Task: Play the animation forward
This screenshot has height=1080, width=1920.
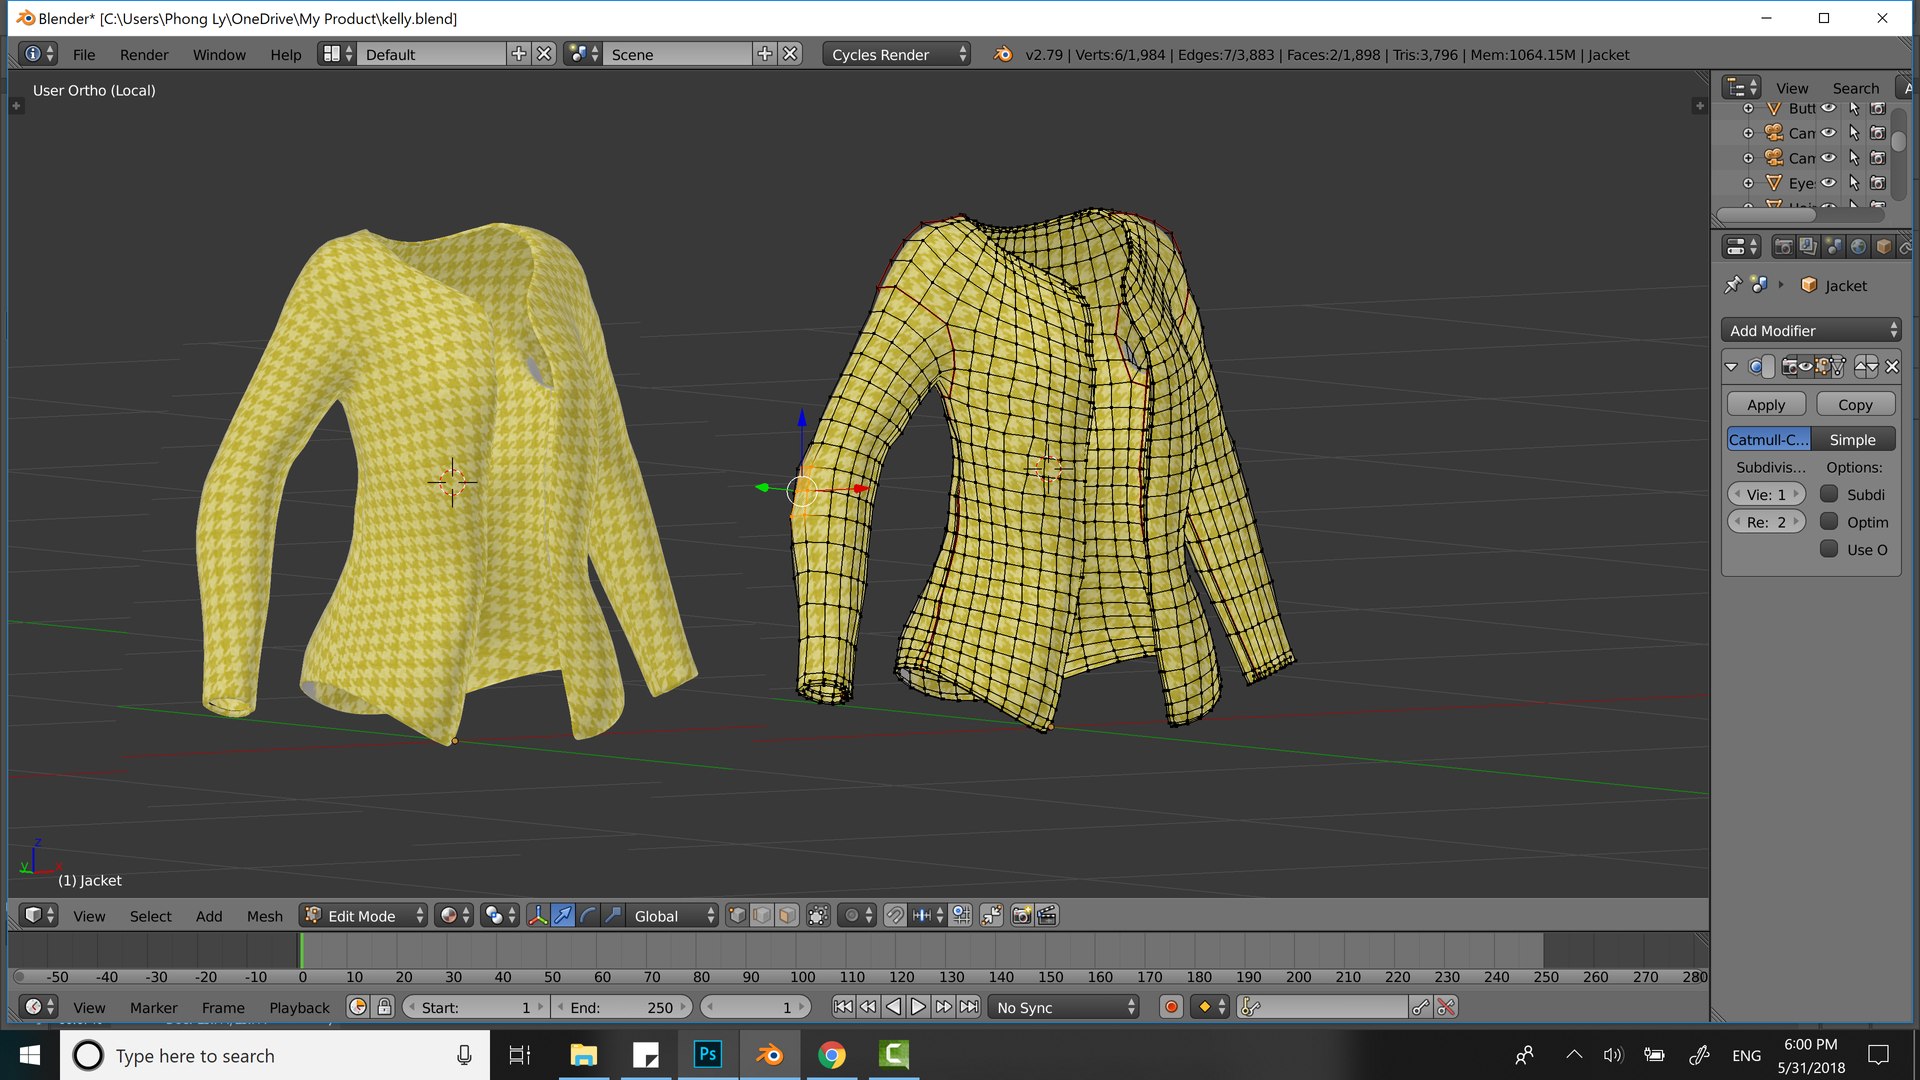Action: click(x=918, y=1007)
